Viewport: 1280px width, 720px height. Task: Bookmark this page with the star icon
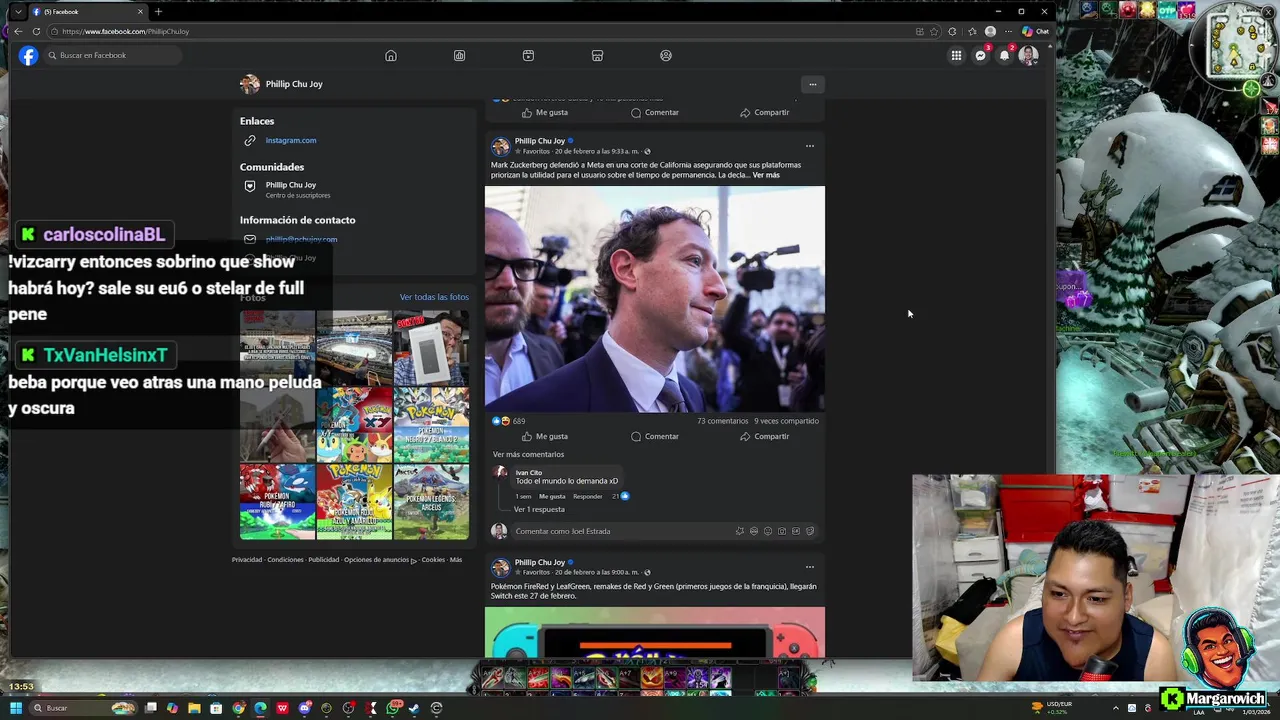tap(934, 31)
